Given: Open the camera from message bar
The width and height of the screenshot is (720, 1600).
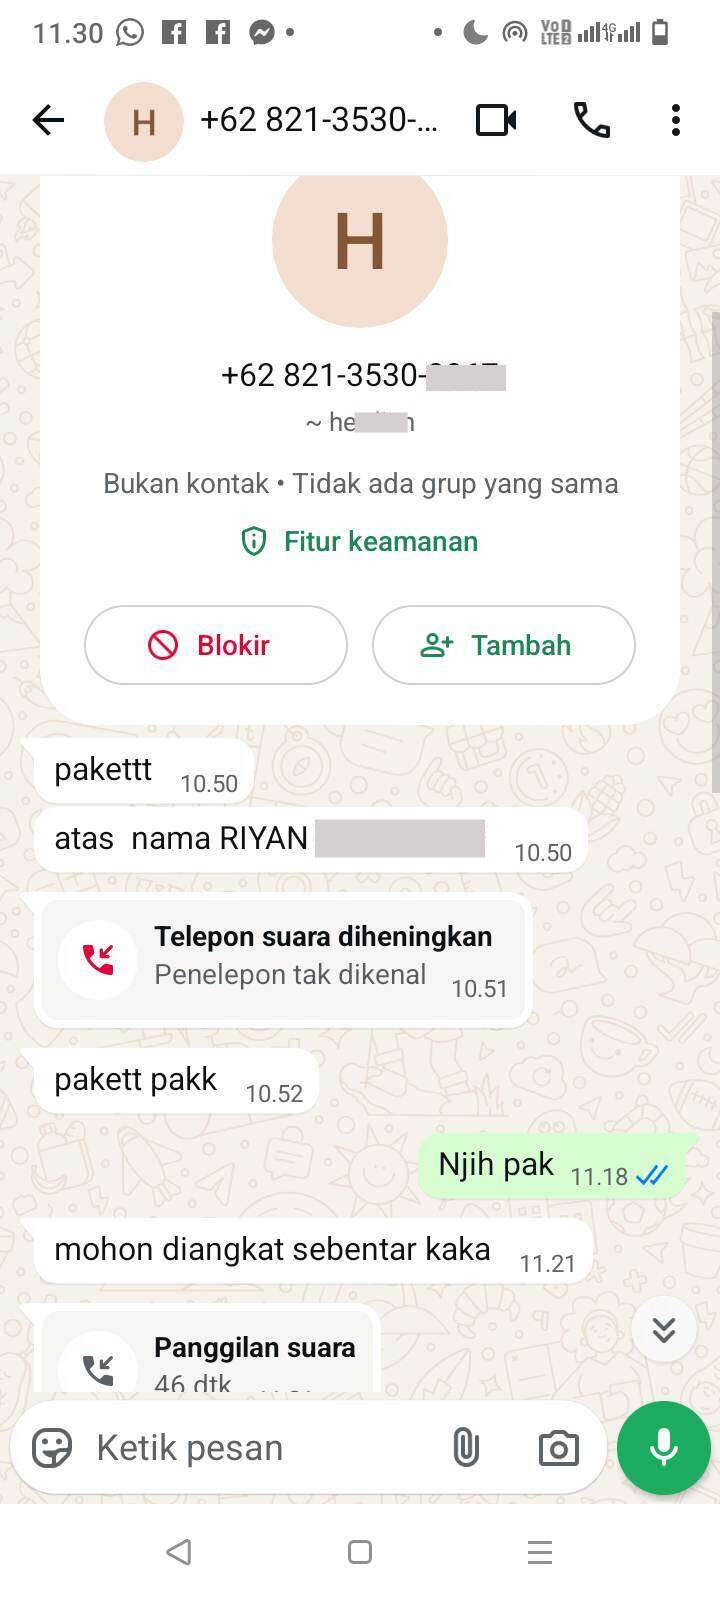Looking at the screenshot, I should coord(558,1447).
